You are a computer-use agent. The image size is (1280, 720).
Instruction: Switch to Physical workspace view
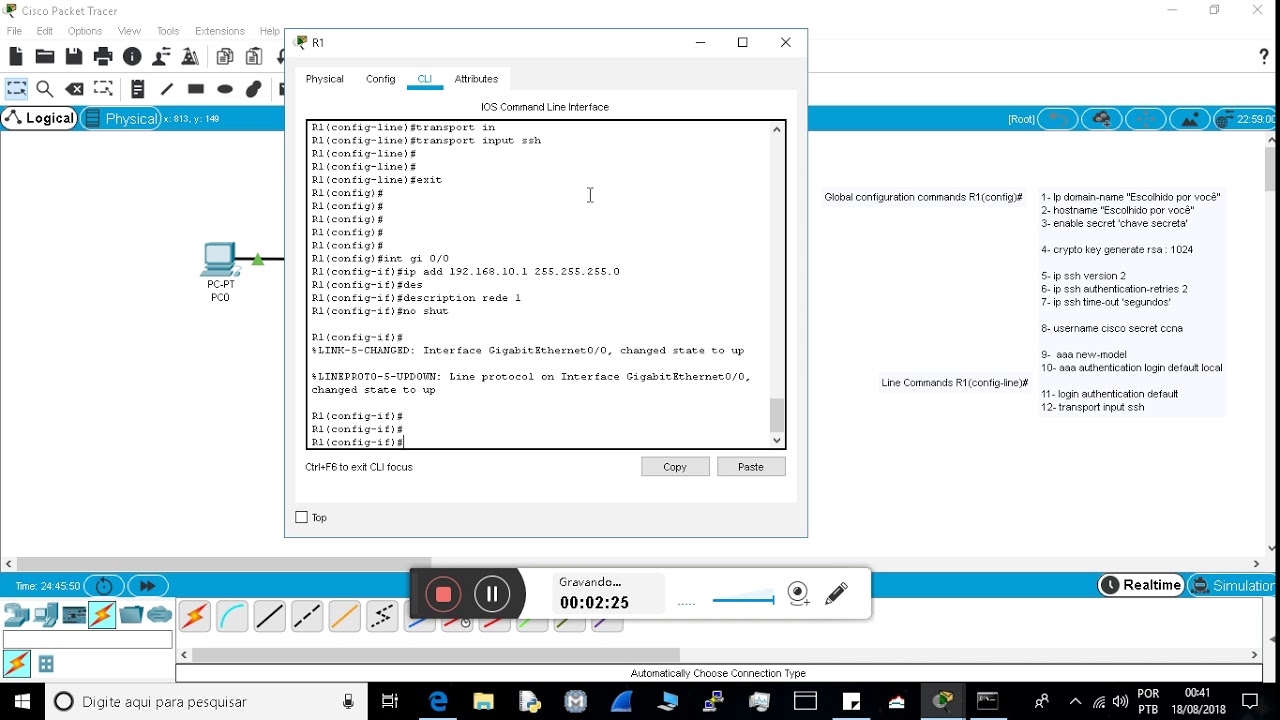pyautogui.click(x=121, y=118)
